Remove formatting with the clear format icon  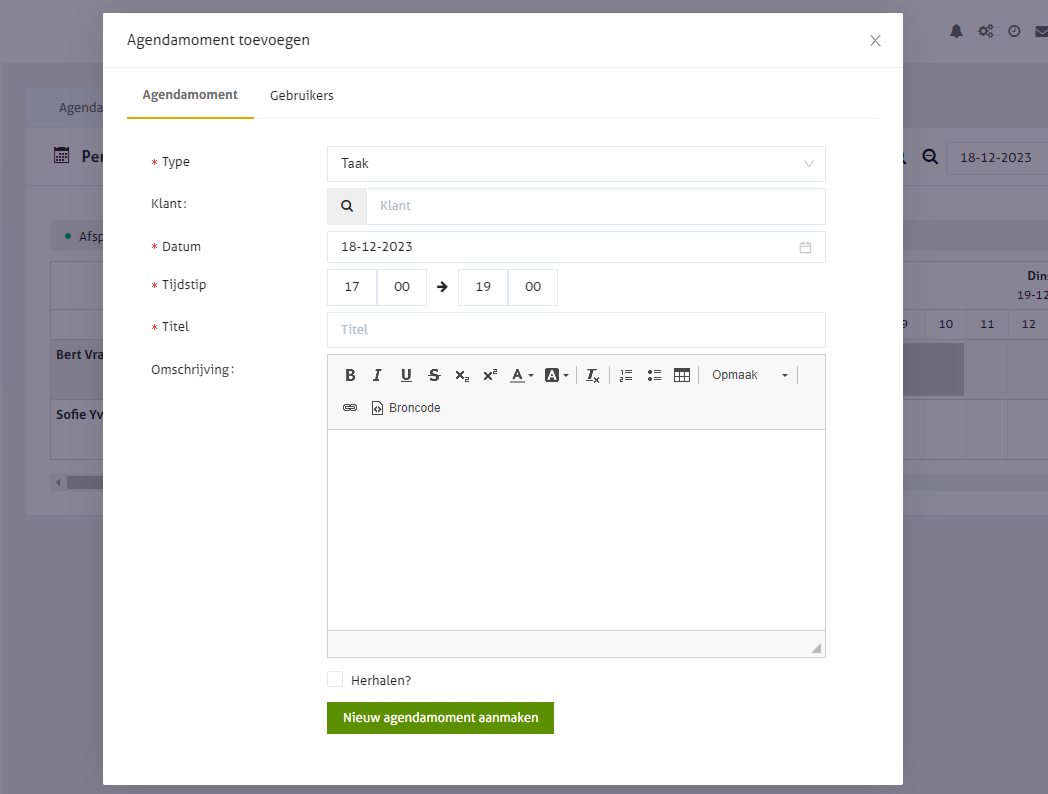tap(593, 376)
